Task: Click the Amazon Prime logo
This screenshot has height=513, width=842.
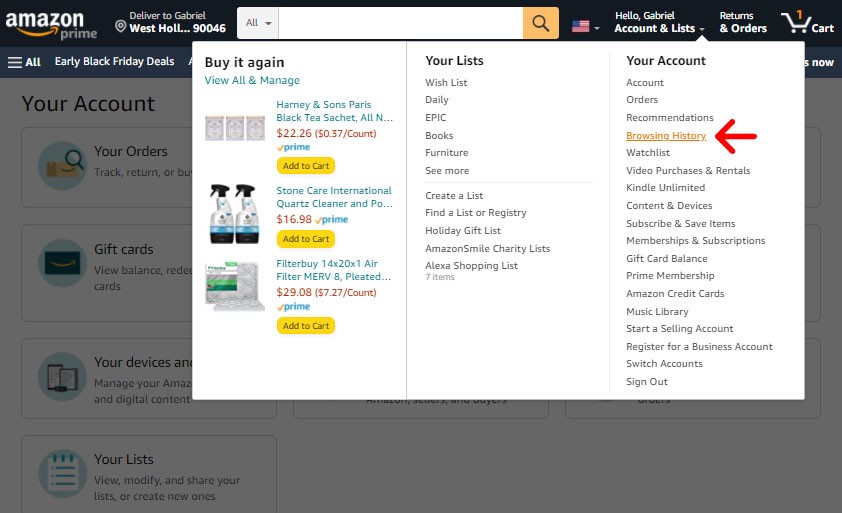Action: [x=51, y=25]
